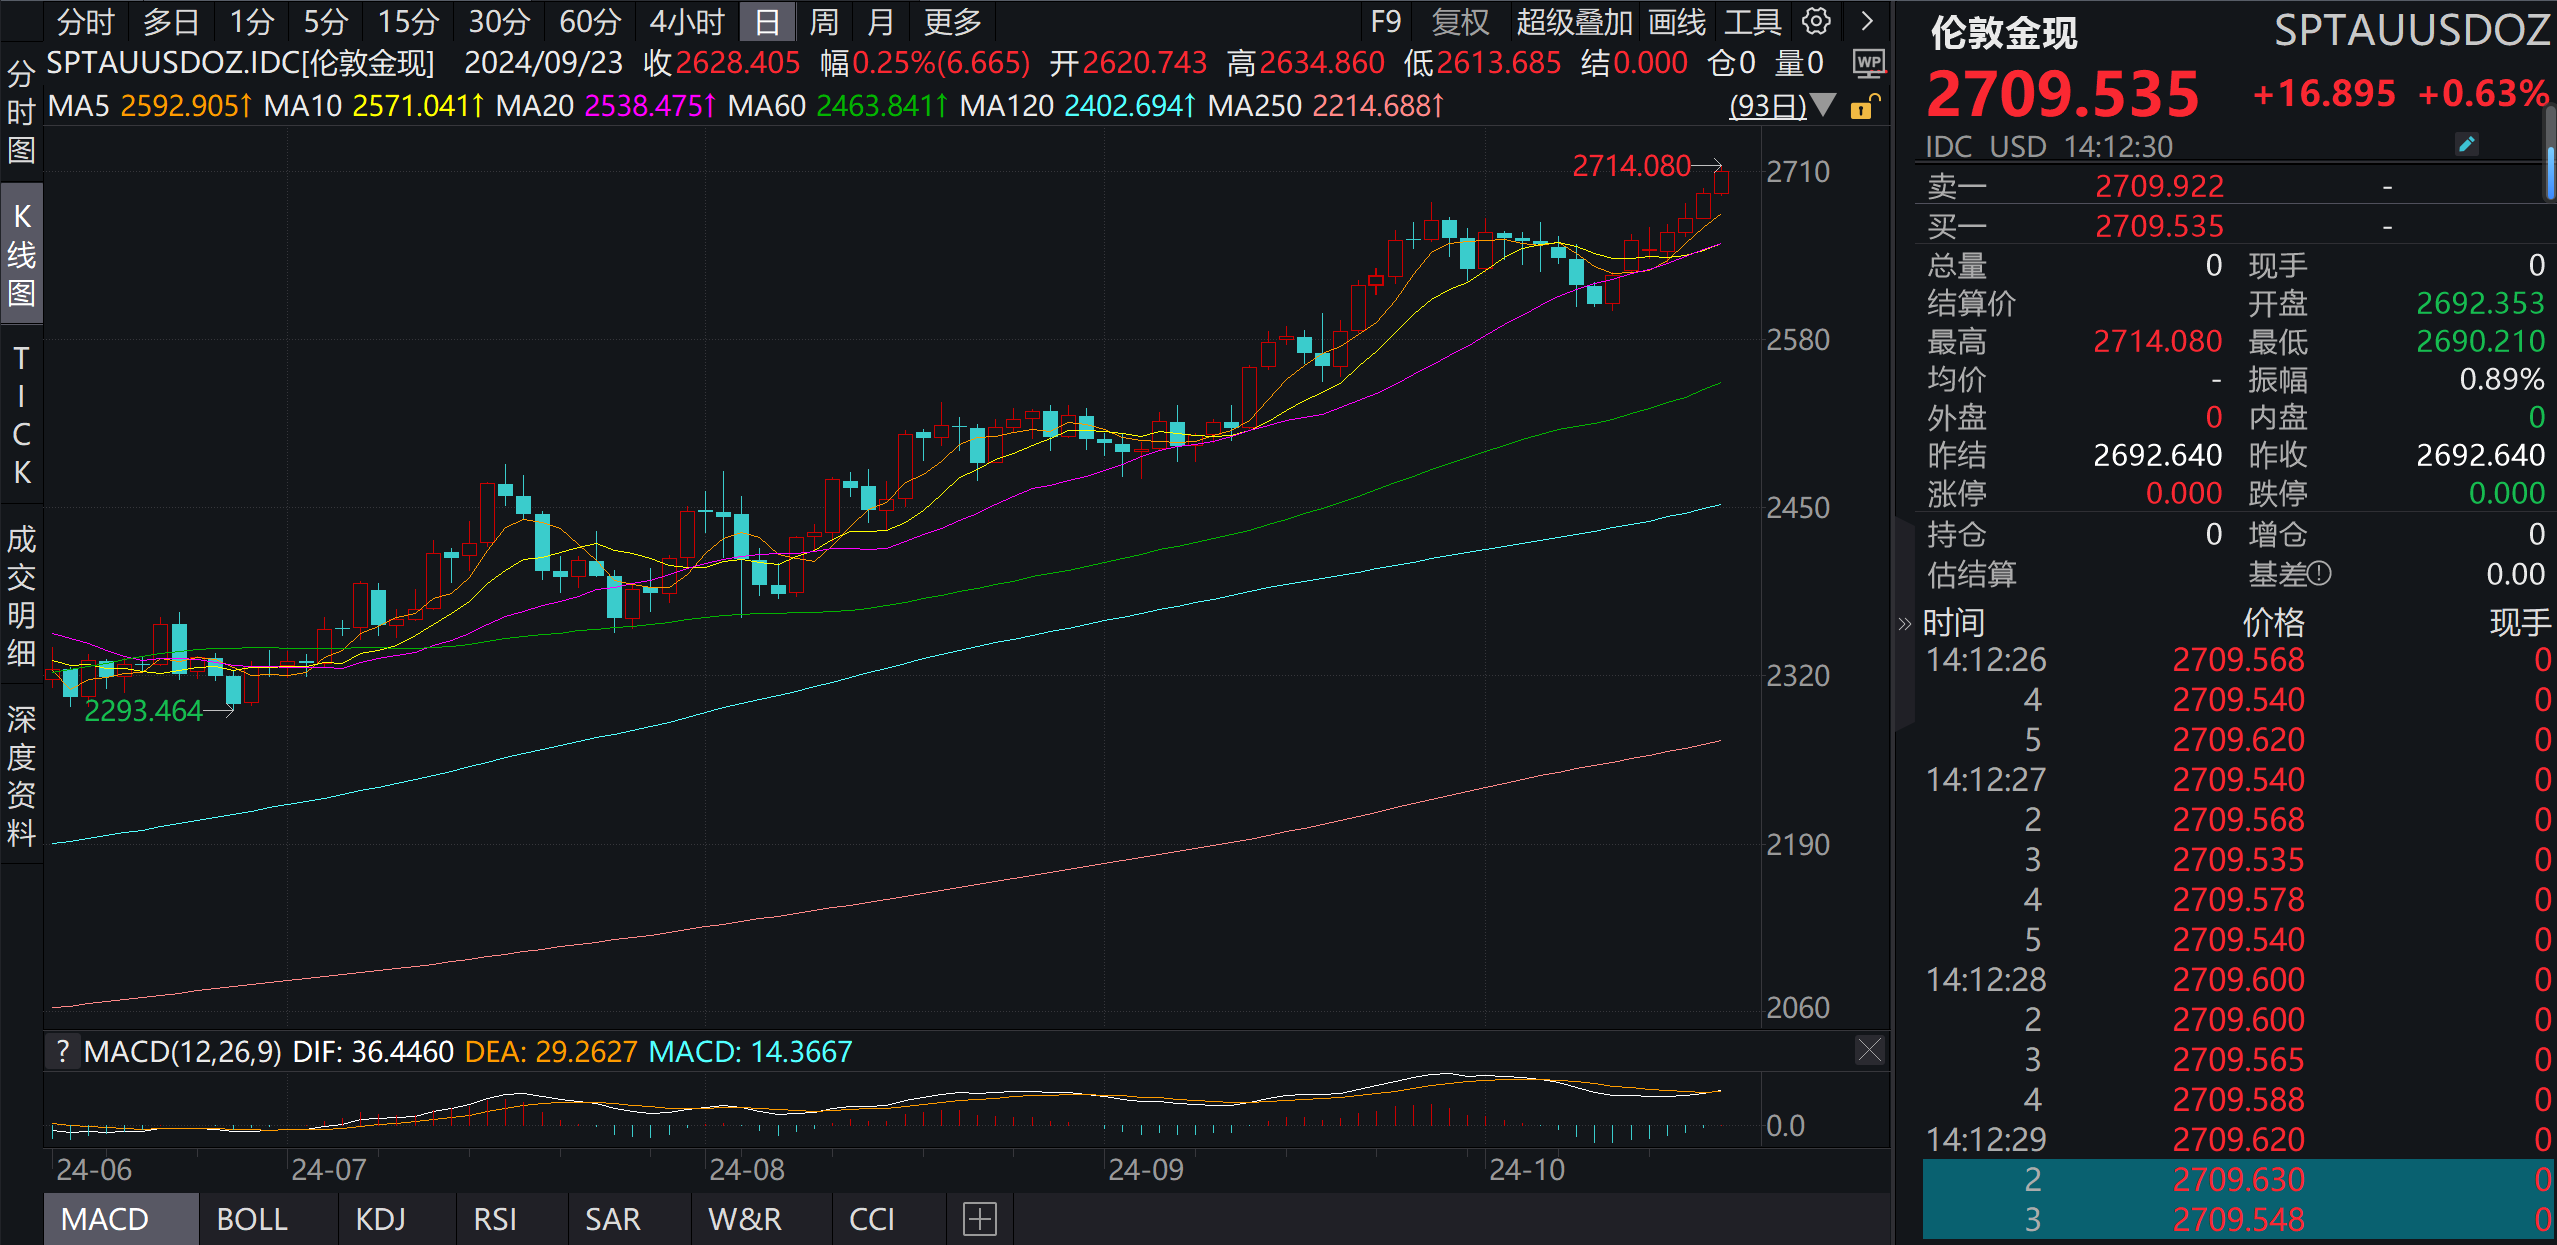Viewport: 2557px width, 1245px height.
Task: Click the right panel blue scrollbar thumb
Action: (x=2550, y=172)
